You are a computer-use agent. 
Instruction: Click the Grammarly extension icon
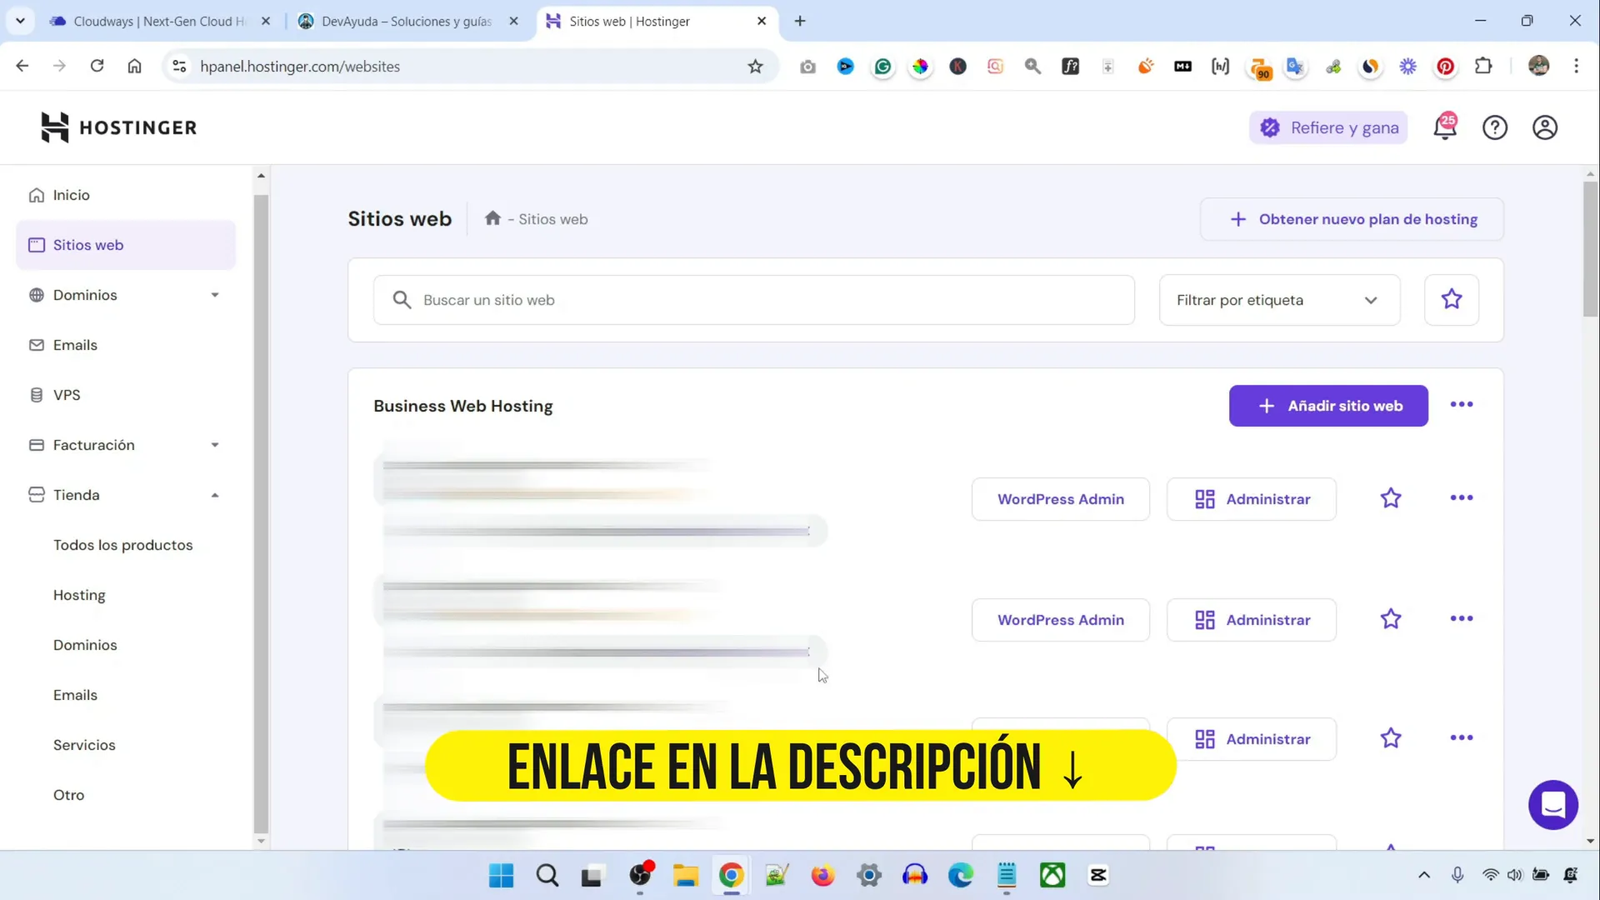coord(883,66)
